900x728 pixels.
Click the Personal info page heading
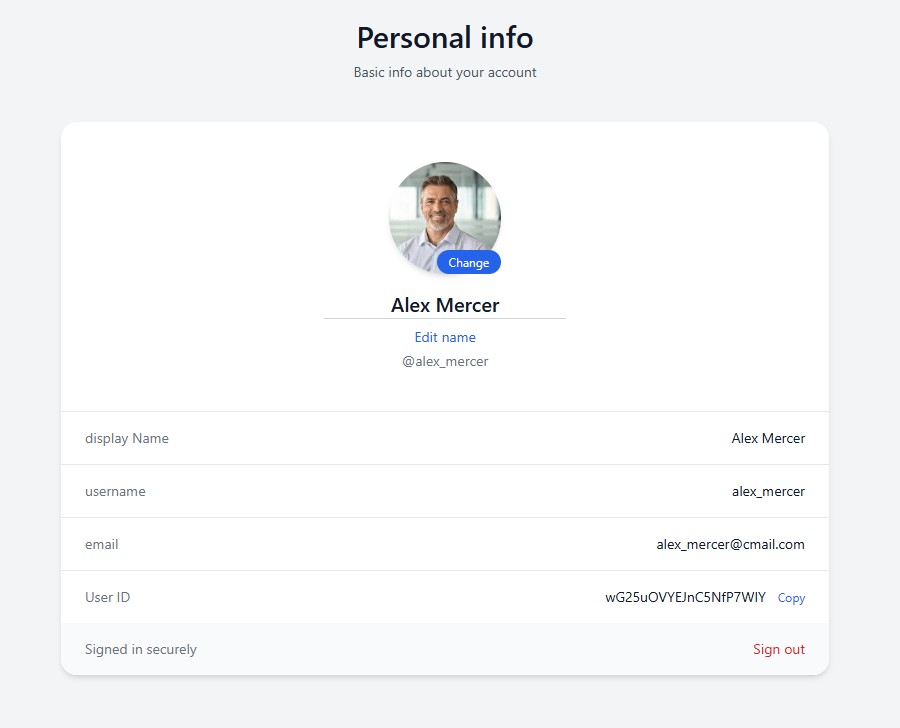click(x=444, y=37)
